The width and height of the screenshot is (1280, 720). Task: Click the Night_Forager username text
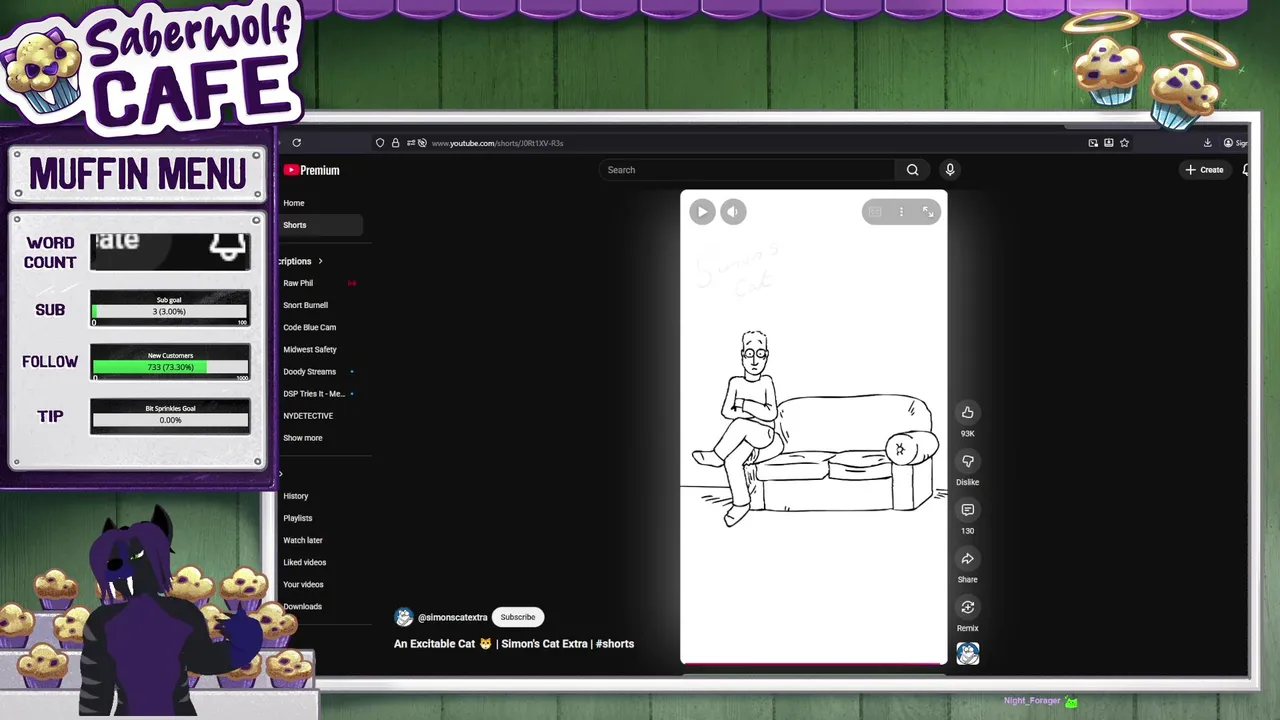(1032, 701)
